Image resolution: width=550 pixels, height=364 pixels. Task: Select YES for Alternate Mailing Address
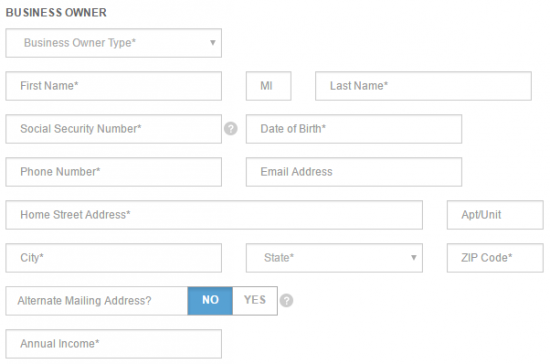click(x=255, y=301)
